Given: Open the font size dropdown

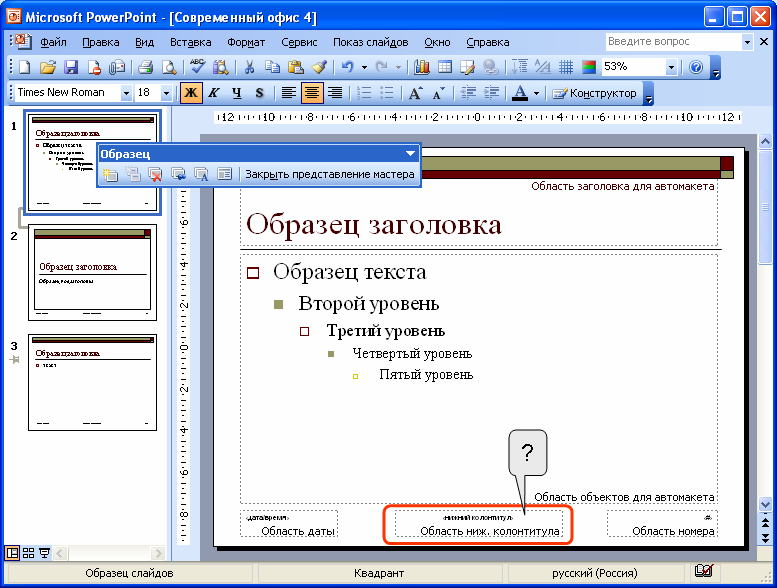Looking at the screenshot, I should pos(166,93).
